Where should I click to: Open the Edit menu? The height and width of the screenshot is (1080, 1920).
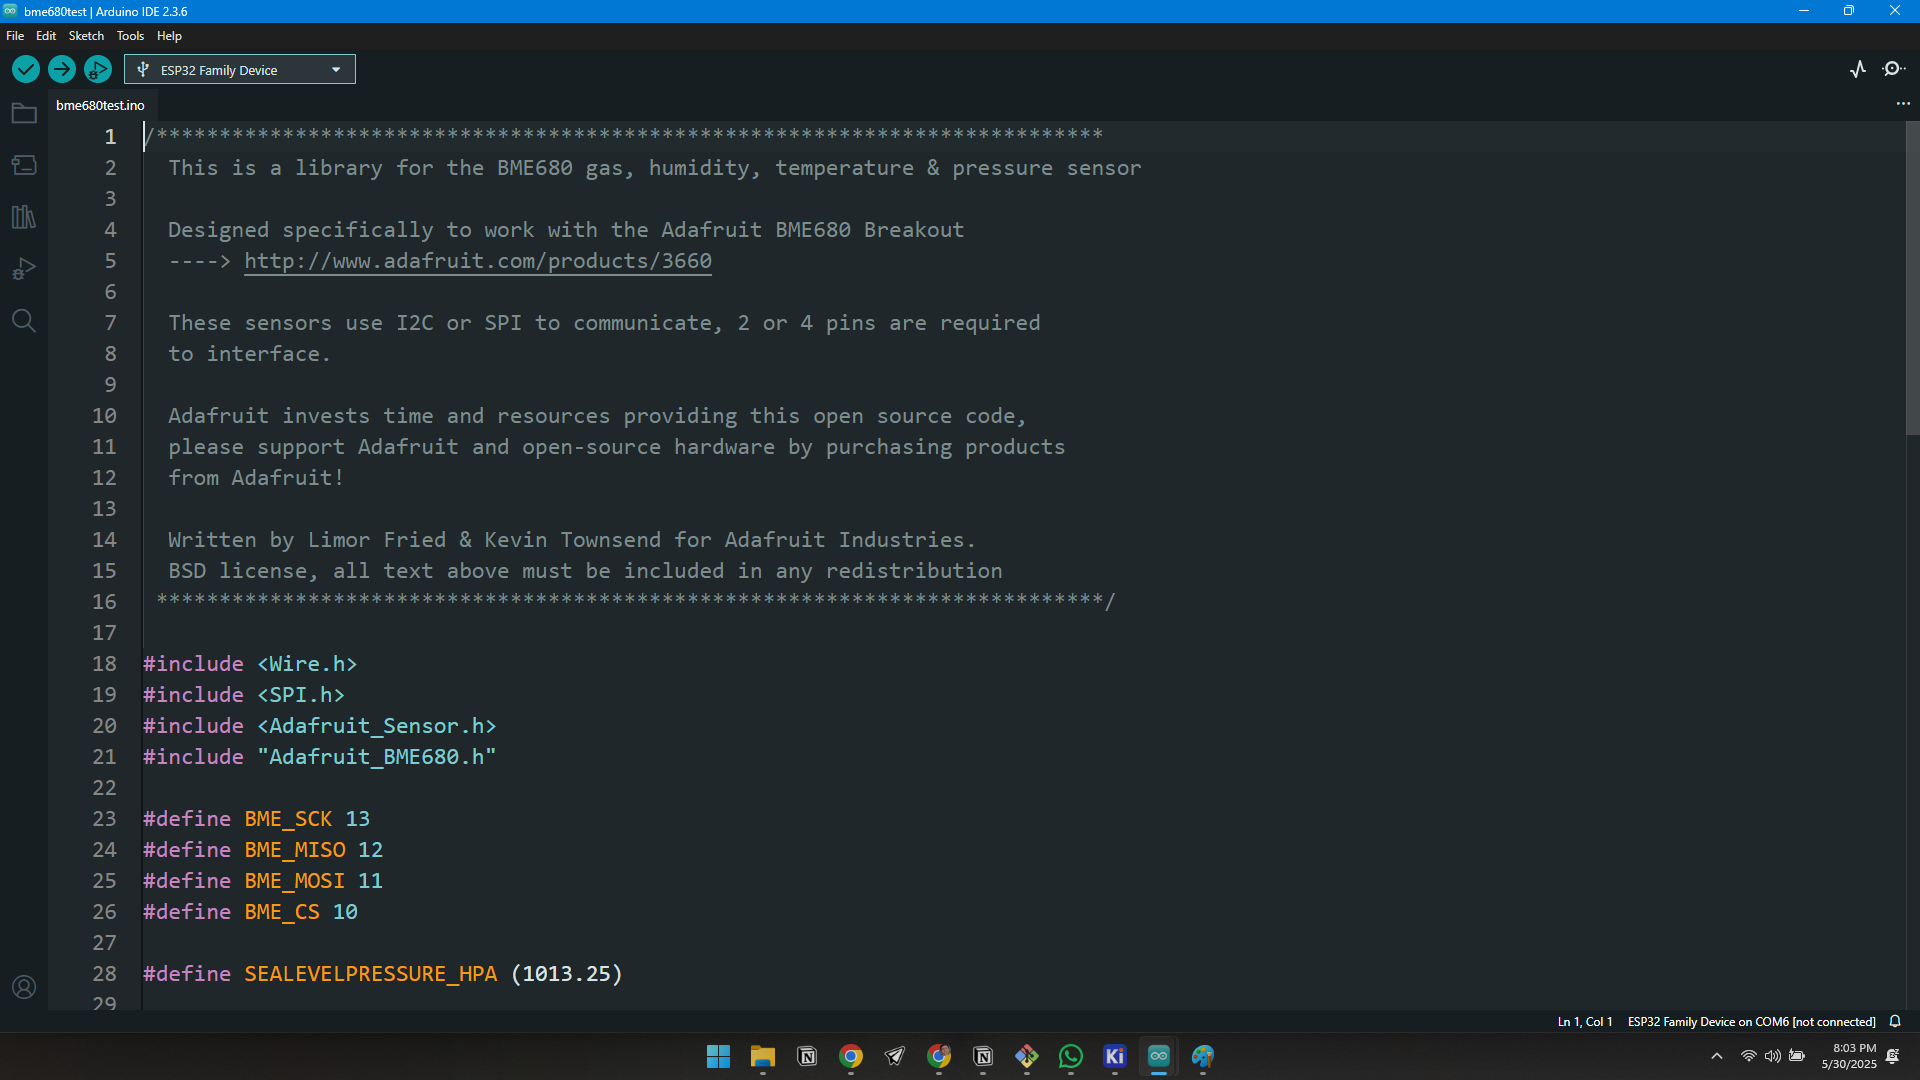pos(46,35)
